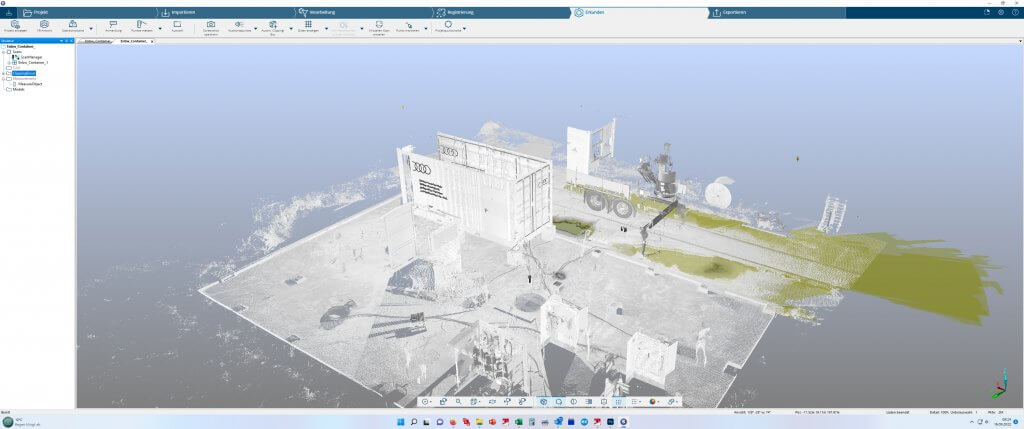Select the Models folder in tree

[x=17, y=89]
